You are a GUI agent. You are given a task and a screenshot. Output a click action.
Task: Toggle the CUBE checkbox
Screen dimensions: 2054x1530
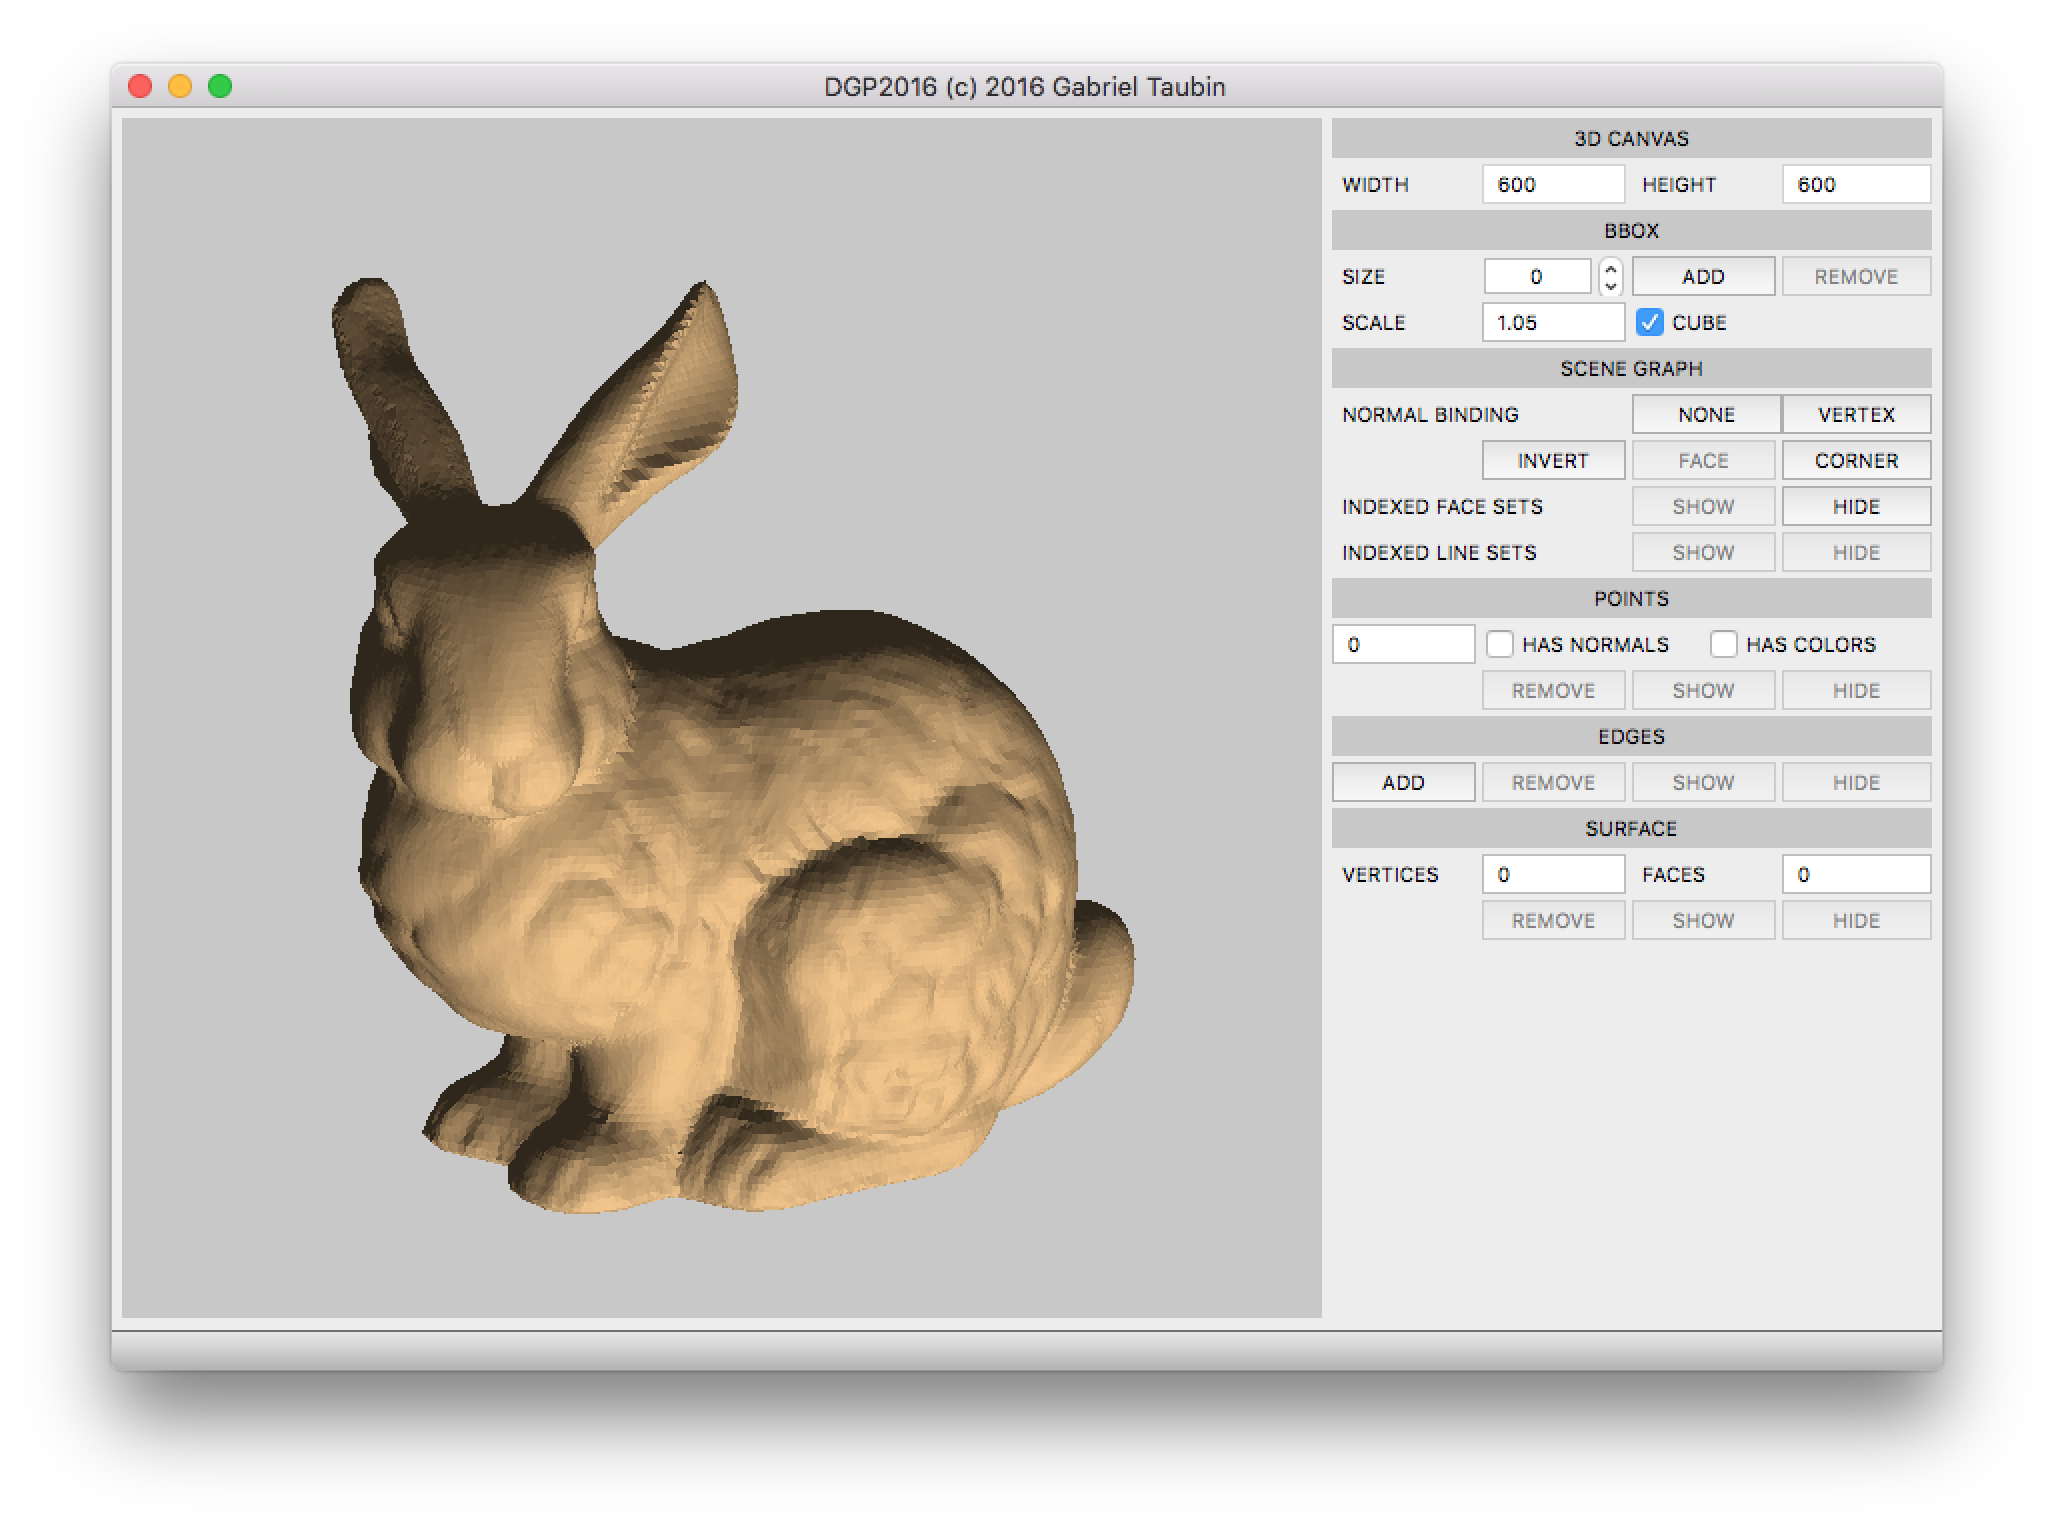click(x=1649, y=322)
